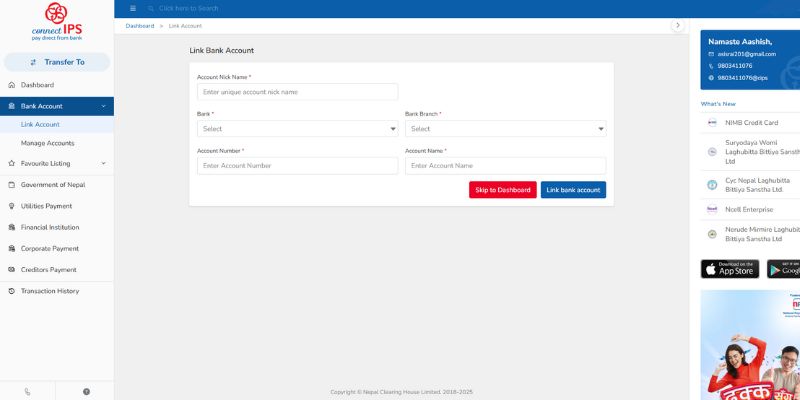Screen dimensions: 800x400
Task: Select Utilities Payment from sidebar
Action: point(46,206)
